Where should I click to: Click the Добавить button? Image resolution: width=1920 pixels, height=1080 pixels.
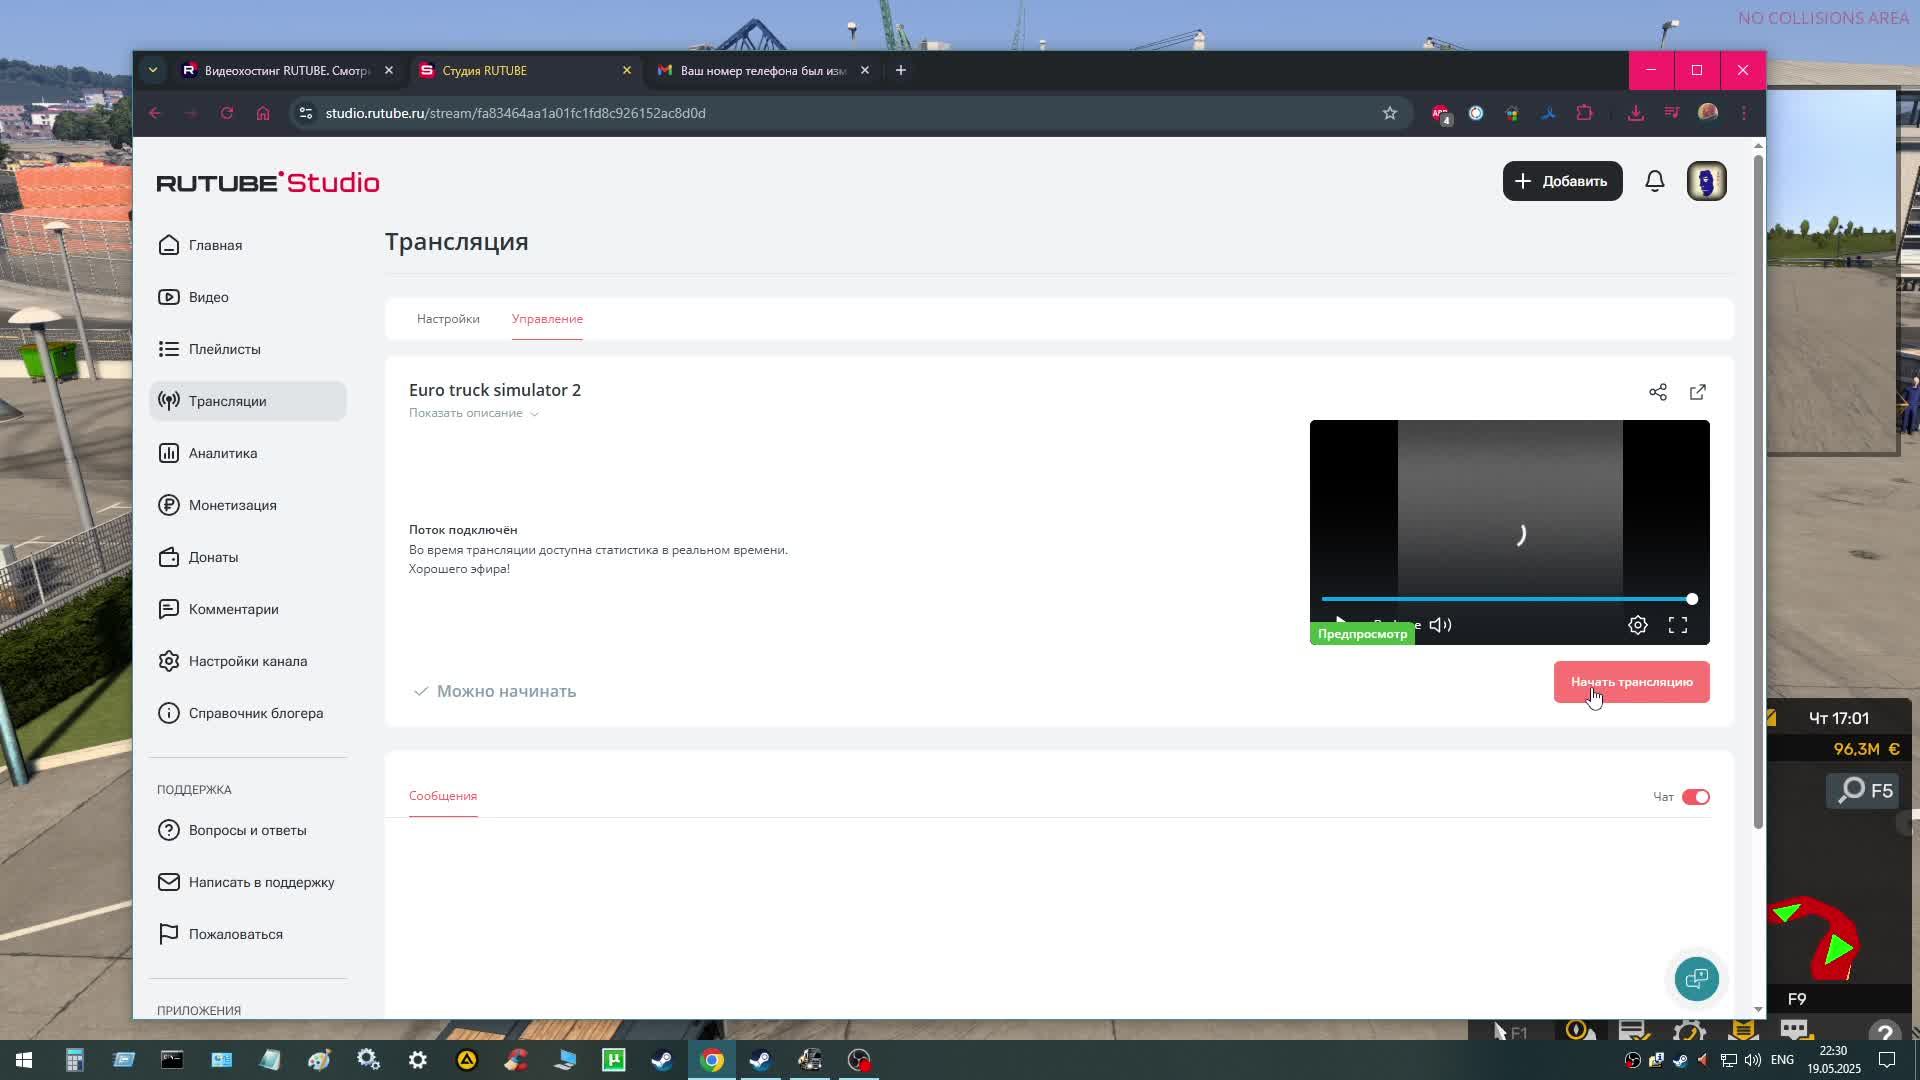pos(1563,181)
